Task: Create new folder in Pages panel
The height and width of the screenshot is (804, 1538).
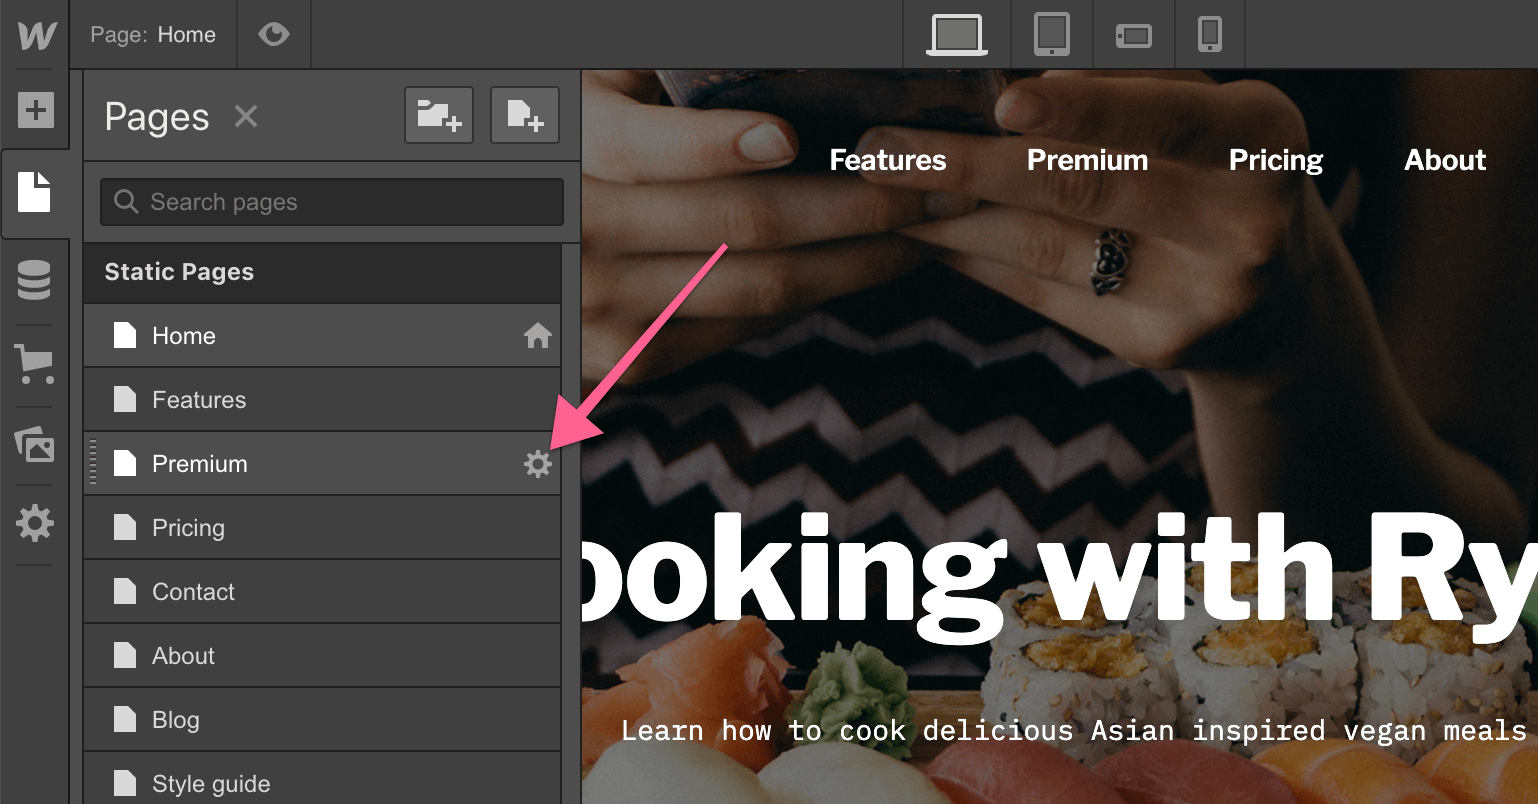Action: click(439, 115)
